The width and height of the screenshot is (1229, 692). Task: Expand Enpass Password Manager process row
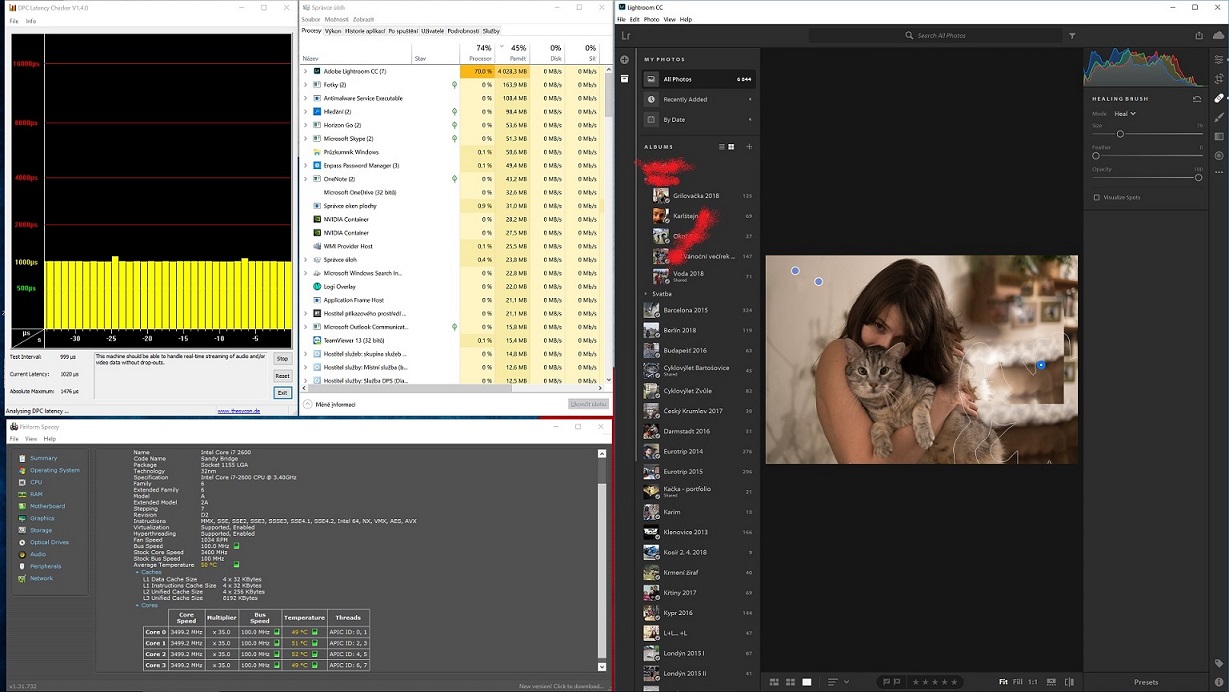click(x=306, y=165)
